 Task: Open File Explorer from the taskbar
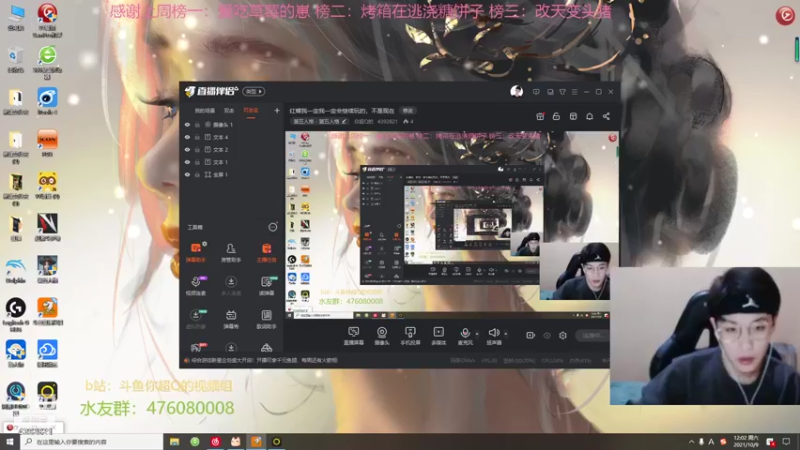[174, 442]
